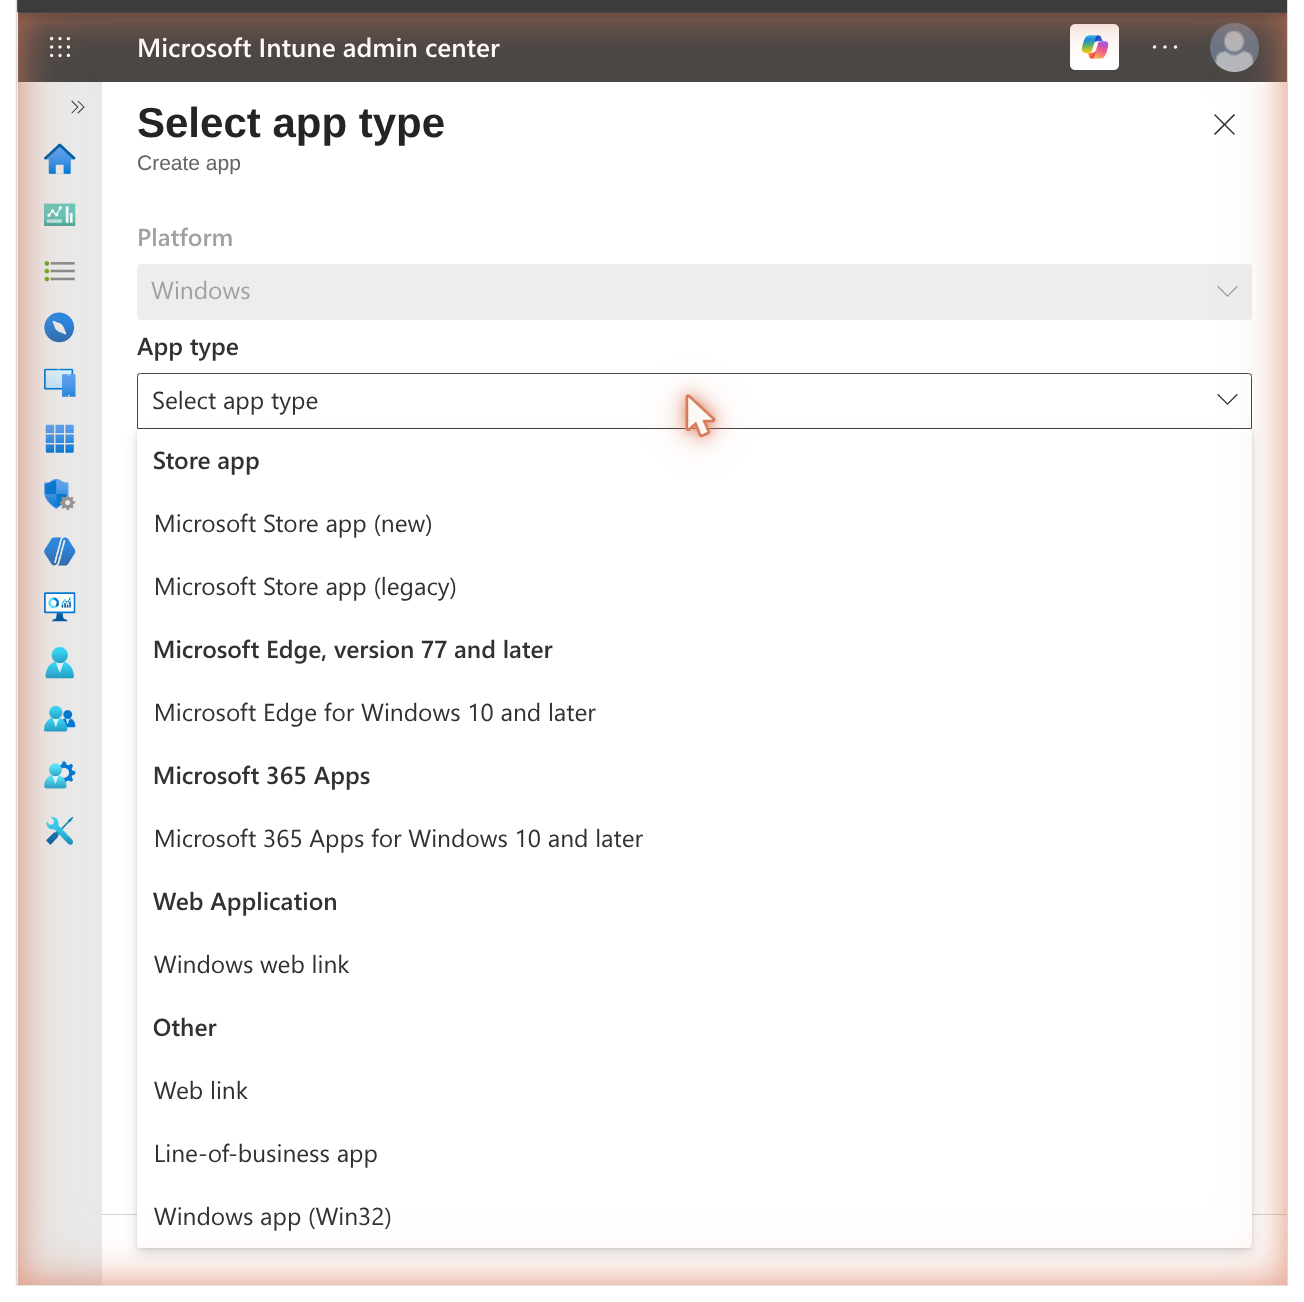Click the disabled Platform Windows dropdown

click(694, 292)
